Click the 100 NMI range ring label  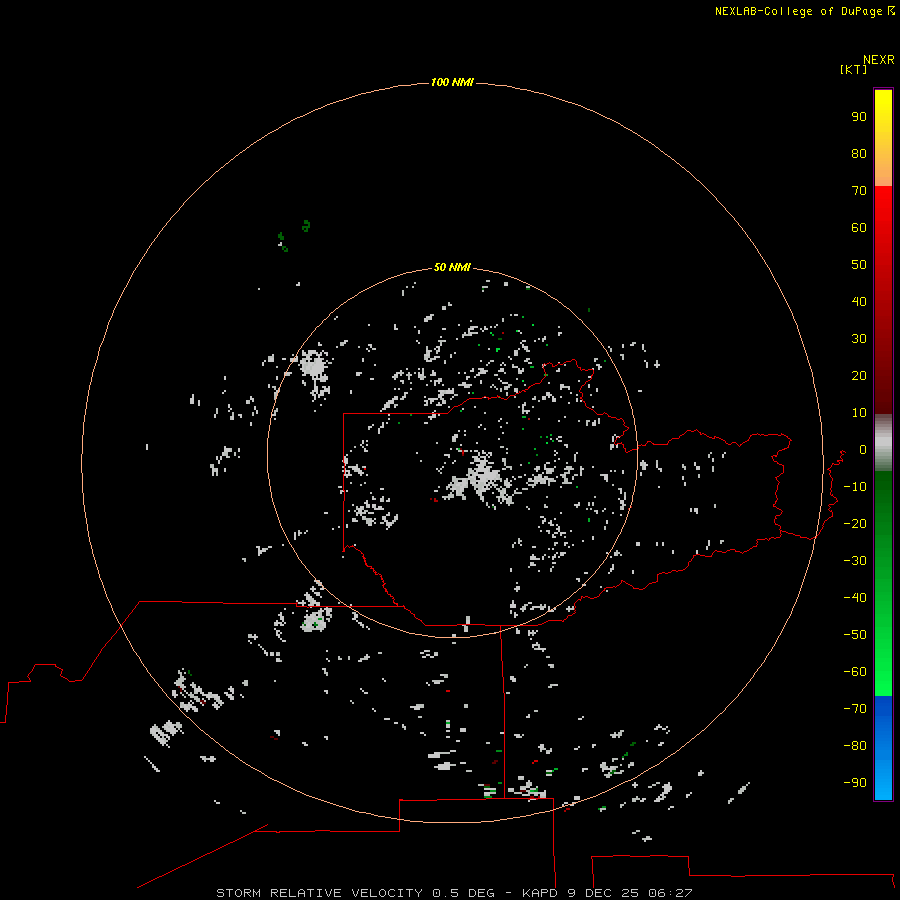pyautogui.click(x=452, y=82)
